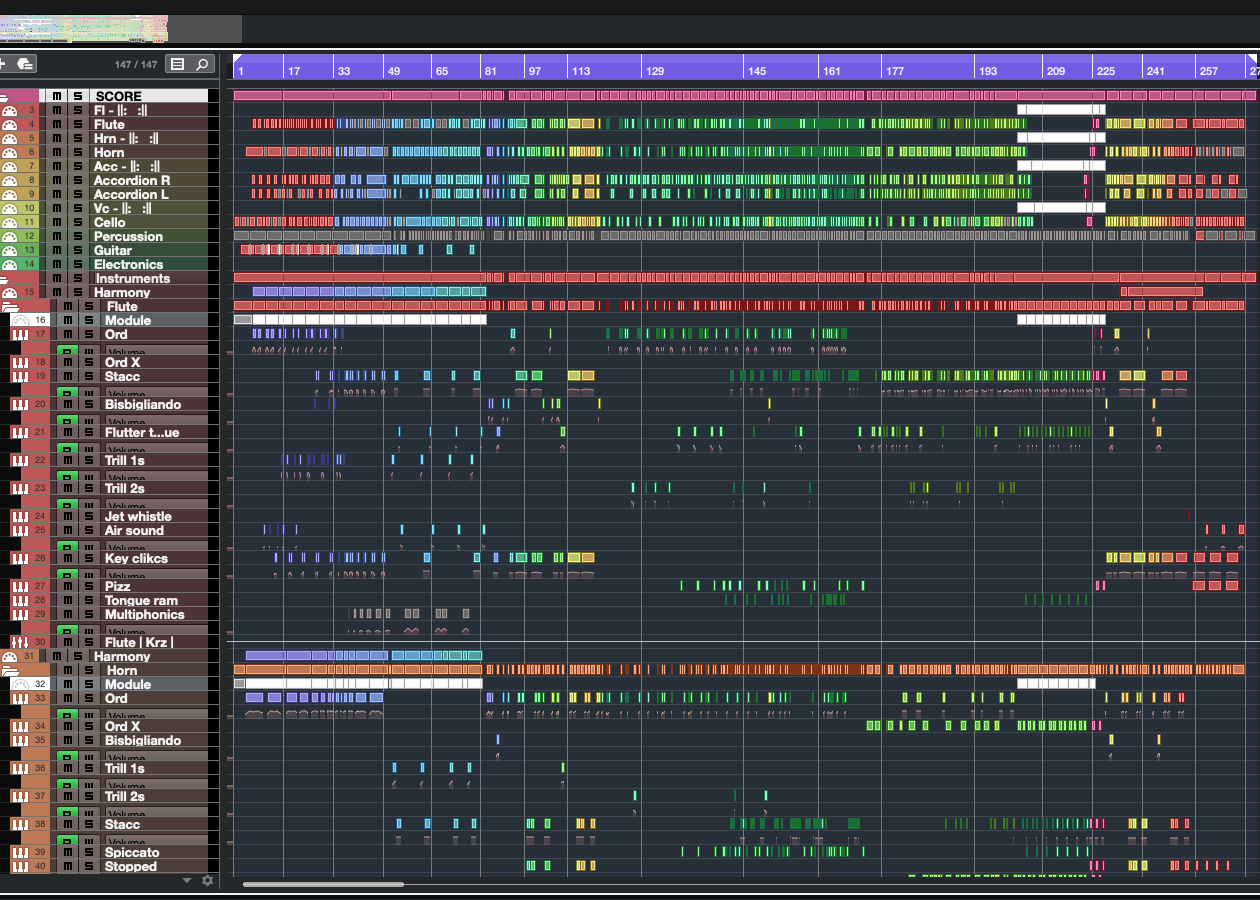This screenshot has height=900, width=1260.
Task: Mute the SCORE folder track
Action: [x=57, y=96]
